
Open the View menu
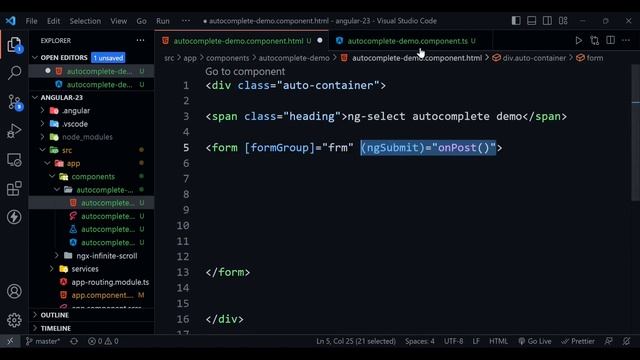[118, 21]
